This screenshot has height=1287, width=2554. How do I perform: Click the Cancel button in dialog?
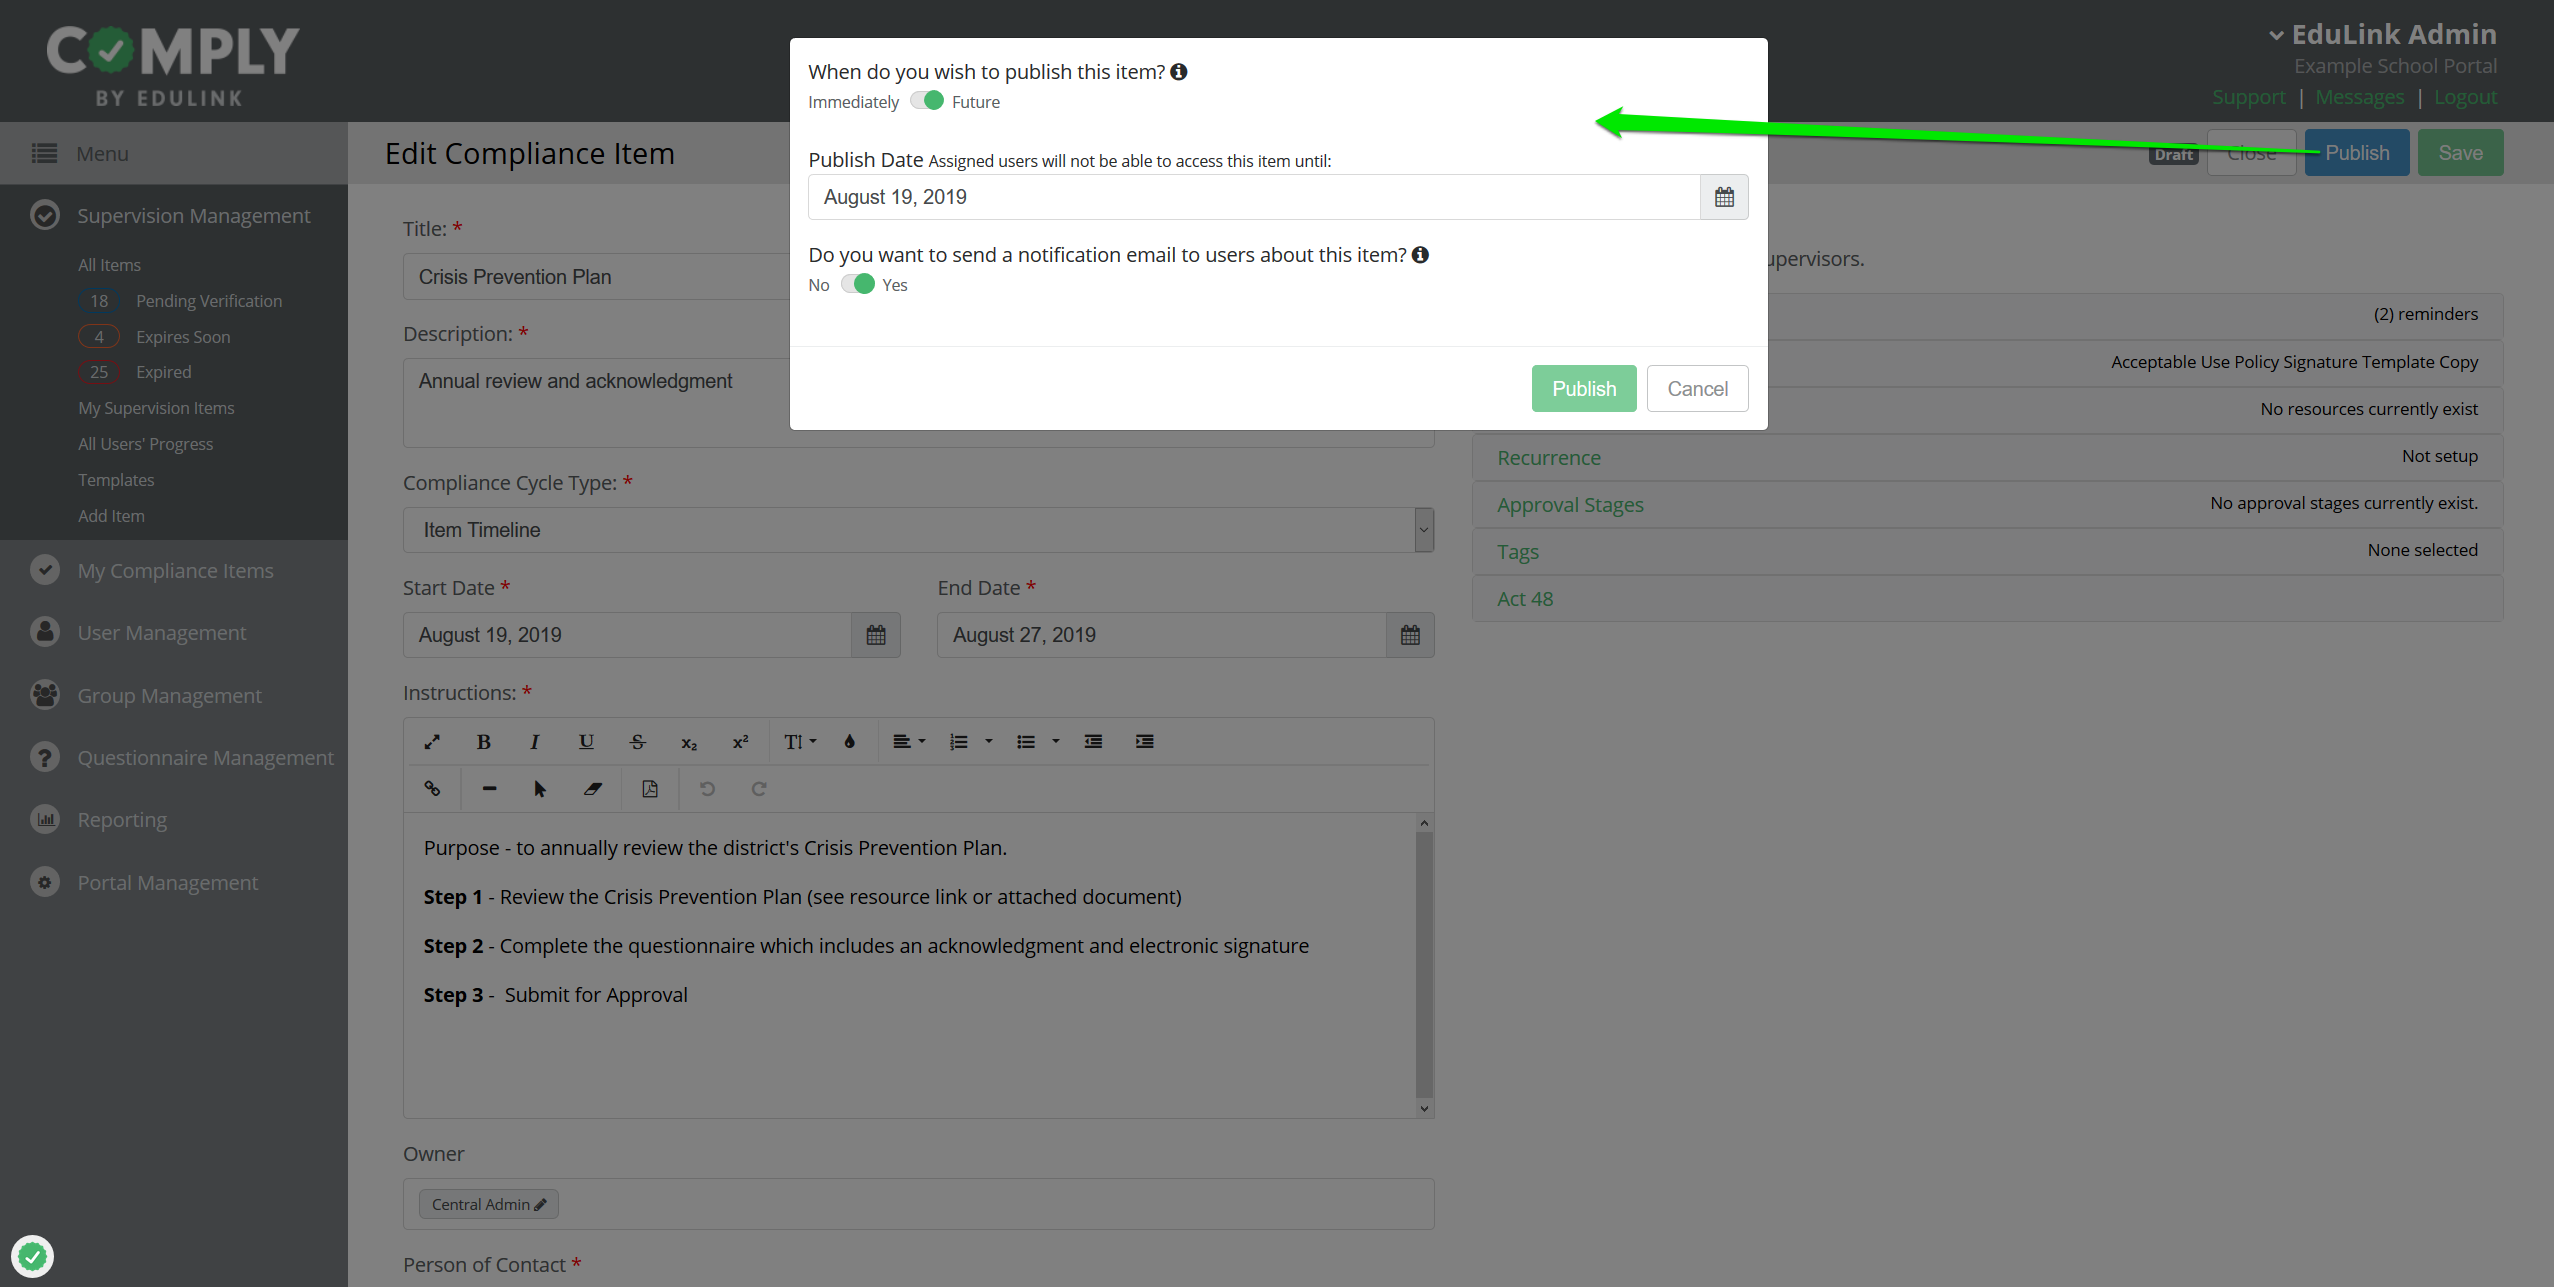(x=1697, y=388)
